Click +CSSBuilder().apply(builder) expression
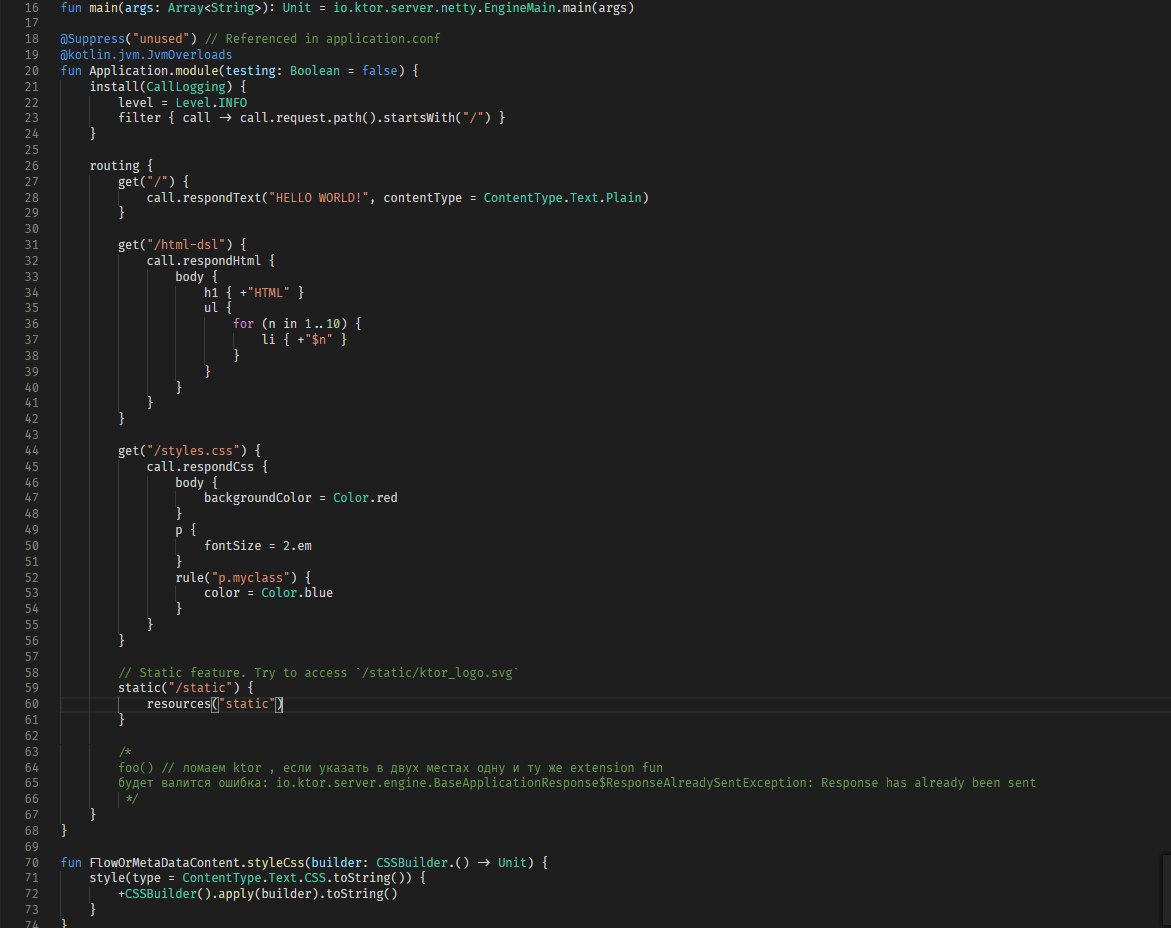1171x928 pixels. [x=219, y=894]
